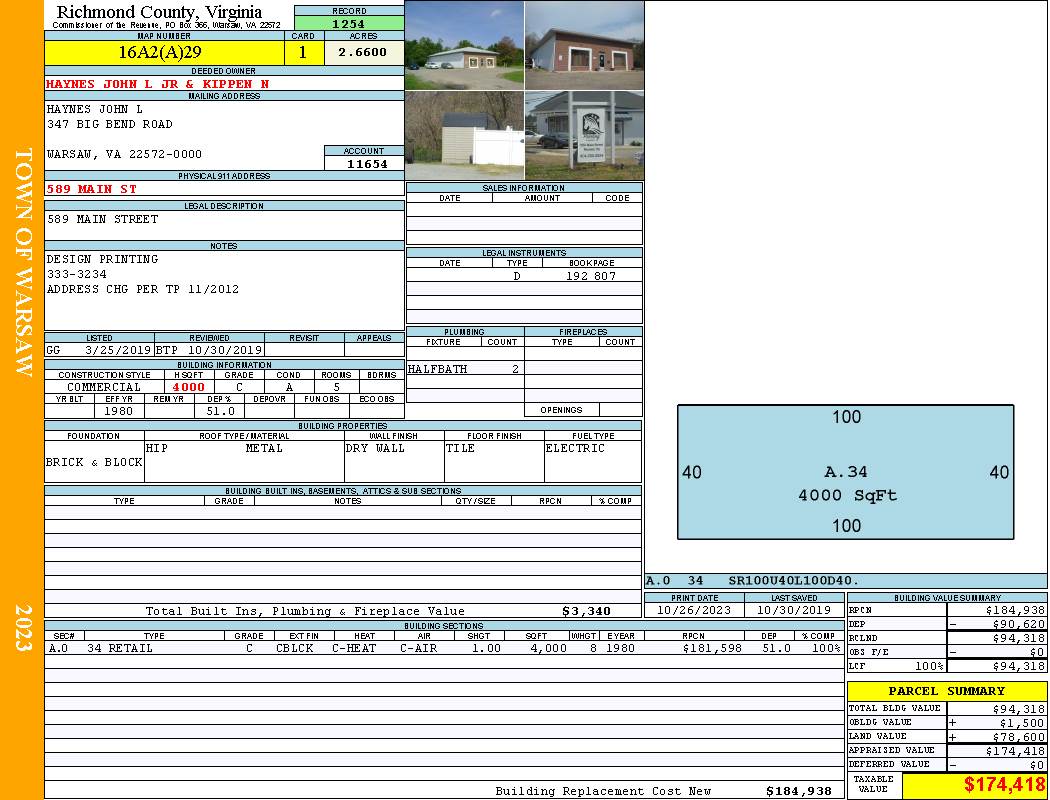Click APPRAISED VALUE amount $174,418
Image resolution: width=1050 pixels, height=800 pixels.
click(1015, 751)
